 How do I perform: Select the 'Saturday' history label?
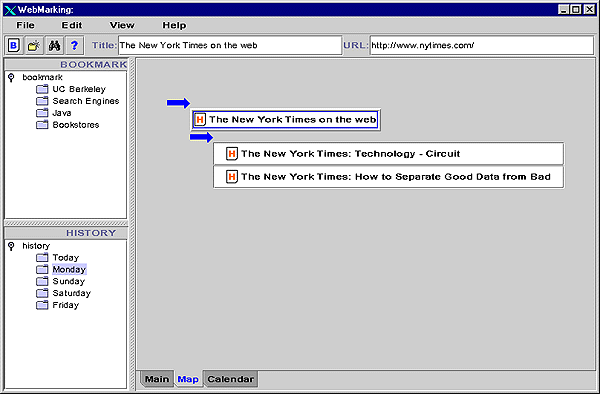point(72,293)
